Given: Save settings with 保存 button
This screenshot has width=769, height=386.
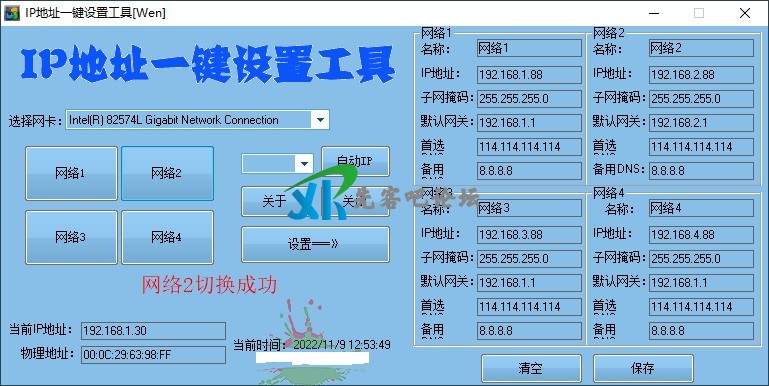Looking at the screenshot, I should point(643,368).
